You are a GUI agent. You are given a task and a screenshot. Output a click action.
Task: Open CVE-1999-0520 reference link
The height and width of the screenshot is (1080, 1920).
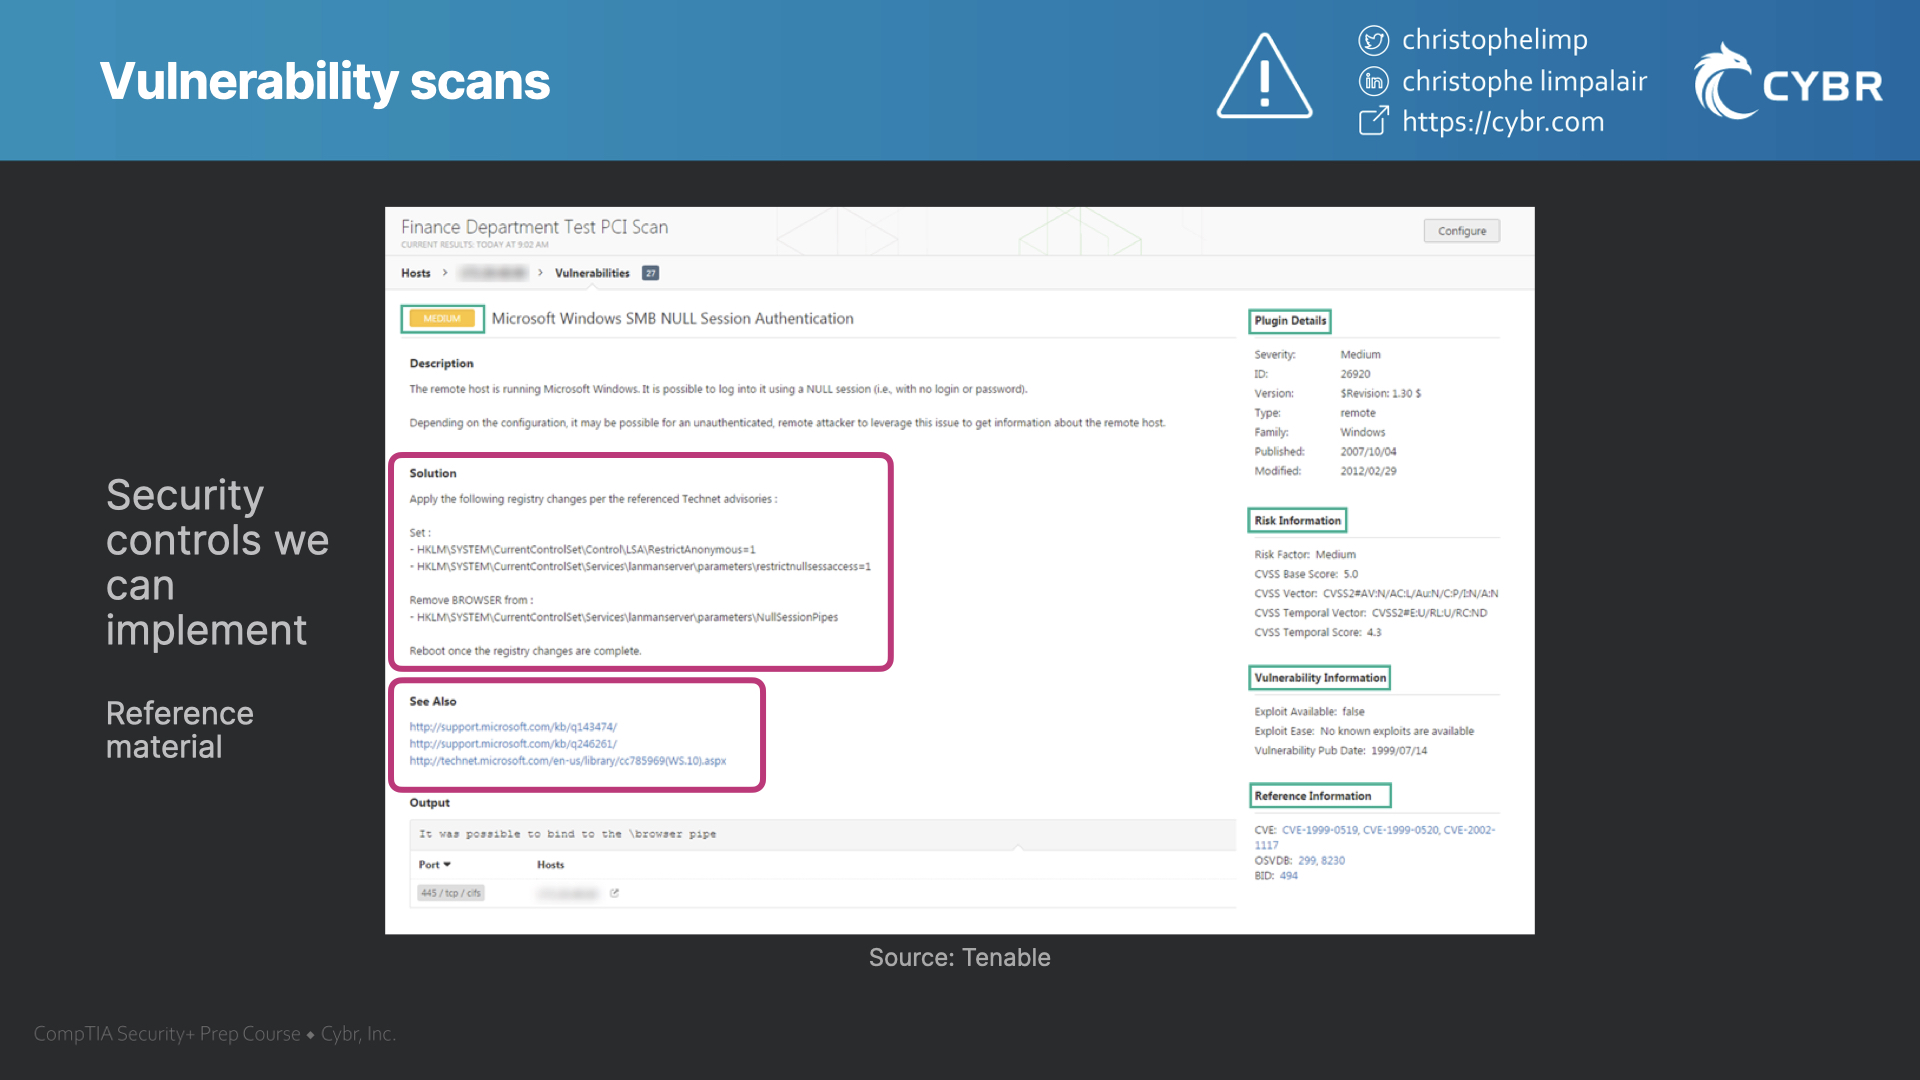pos(1401,830)
